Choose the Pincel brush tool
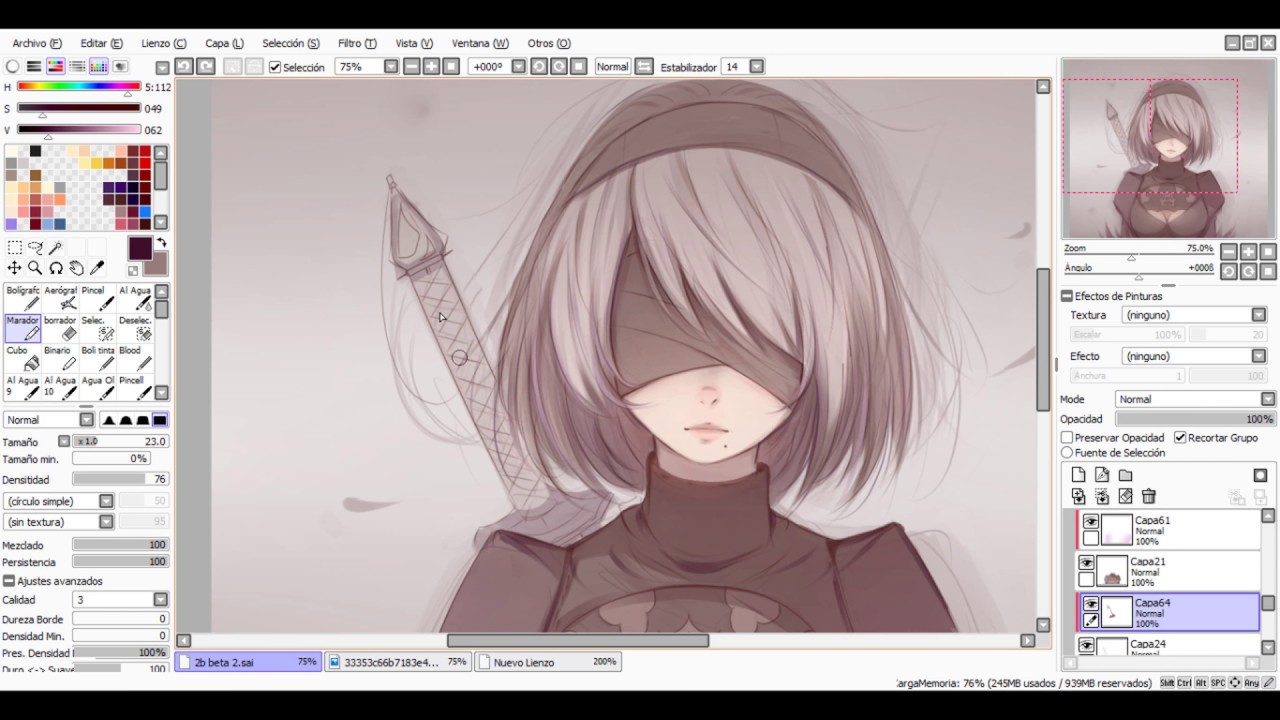Image resolution: width=1280 pixels, height=720 pixels. (x=97, y=298)
